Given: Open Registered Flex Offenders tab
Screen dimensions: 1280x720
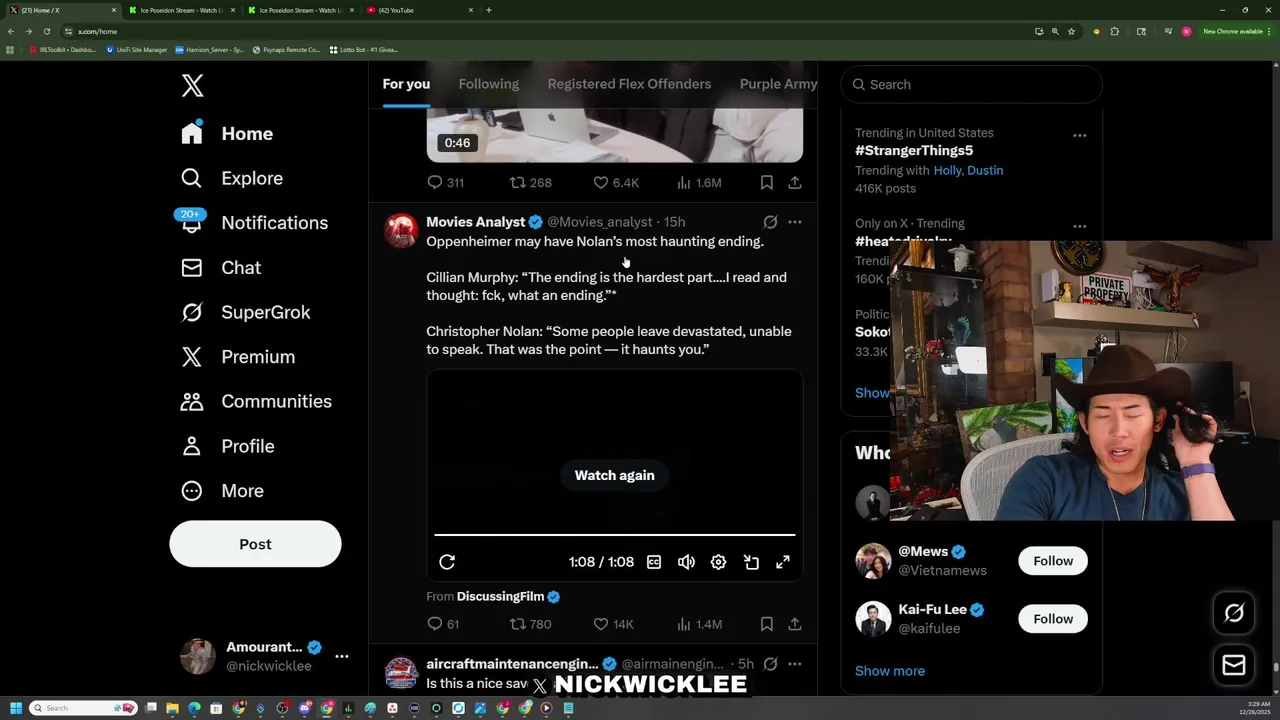Looking at the screenshot, I should (629, 84).
